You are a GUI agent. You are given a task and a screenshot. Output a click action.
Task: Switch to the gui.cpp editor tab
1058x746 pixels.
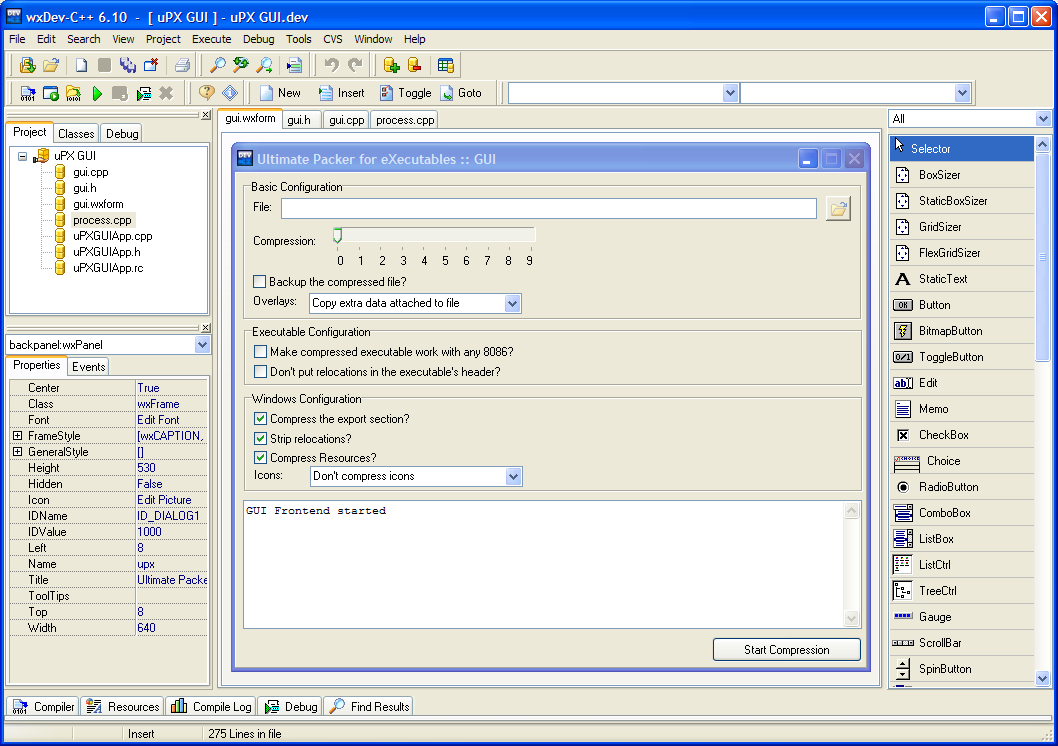[347, 120]
